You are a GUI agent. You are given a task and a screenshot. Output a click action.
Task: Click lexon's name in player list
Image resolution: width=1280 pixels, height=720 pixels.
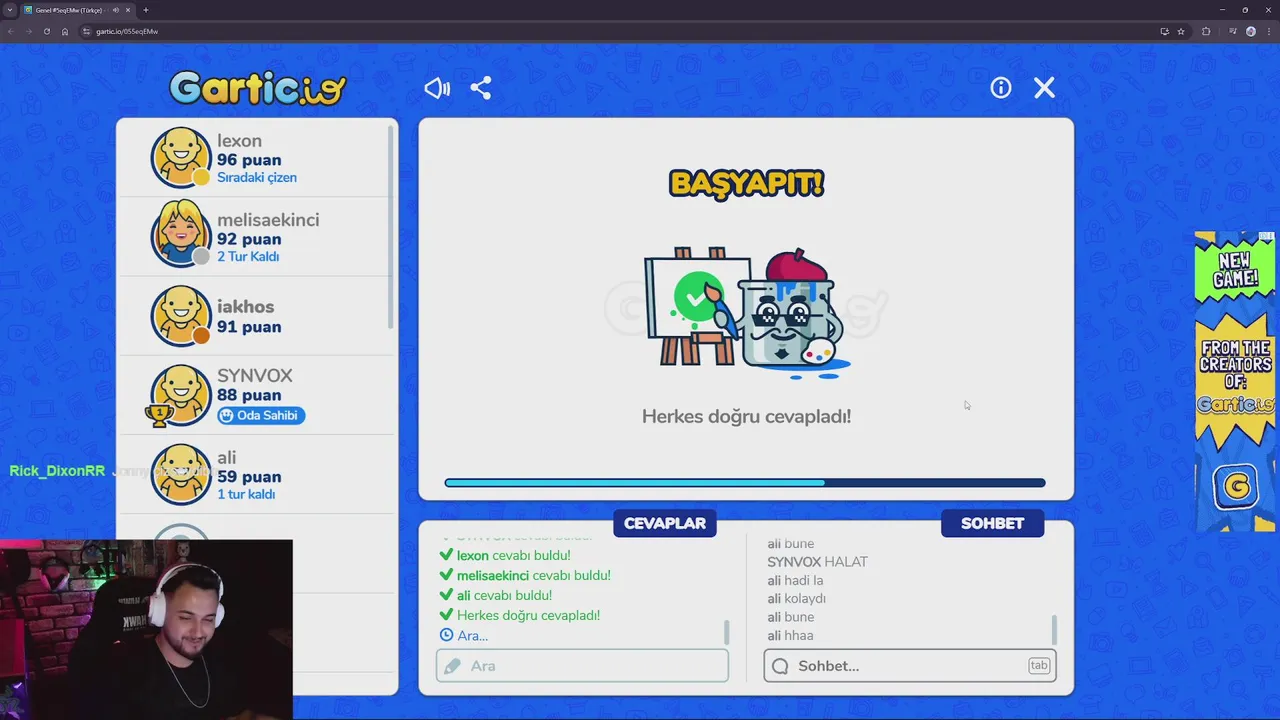(x=239, y=141)
